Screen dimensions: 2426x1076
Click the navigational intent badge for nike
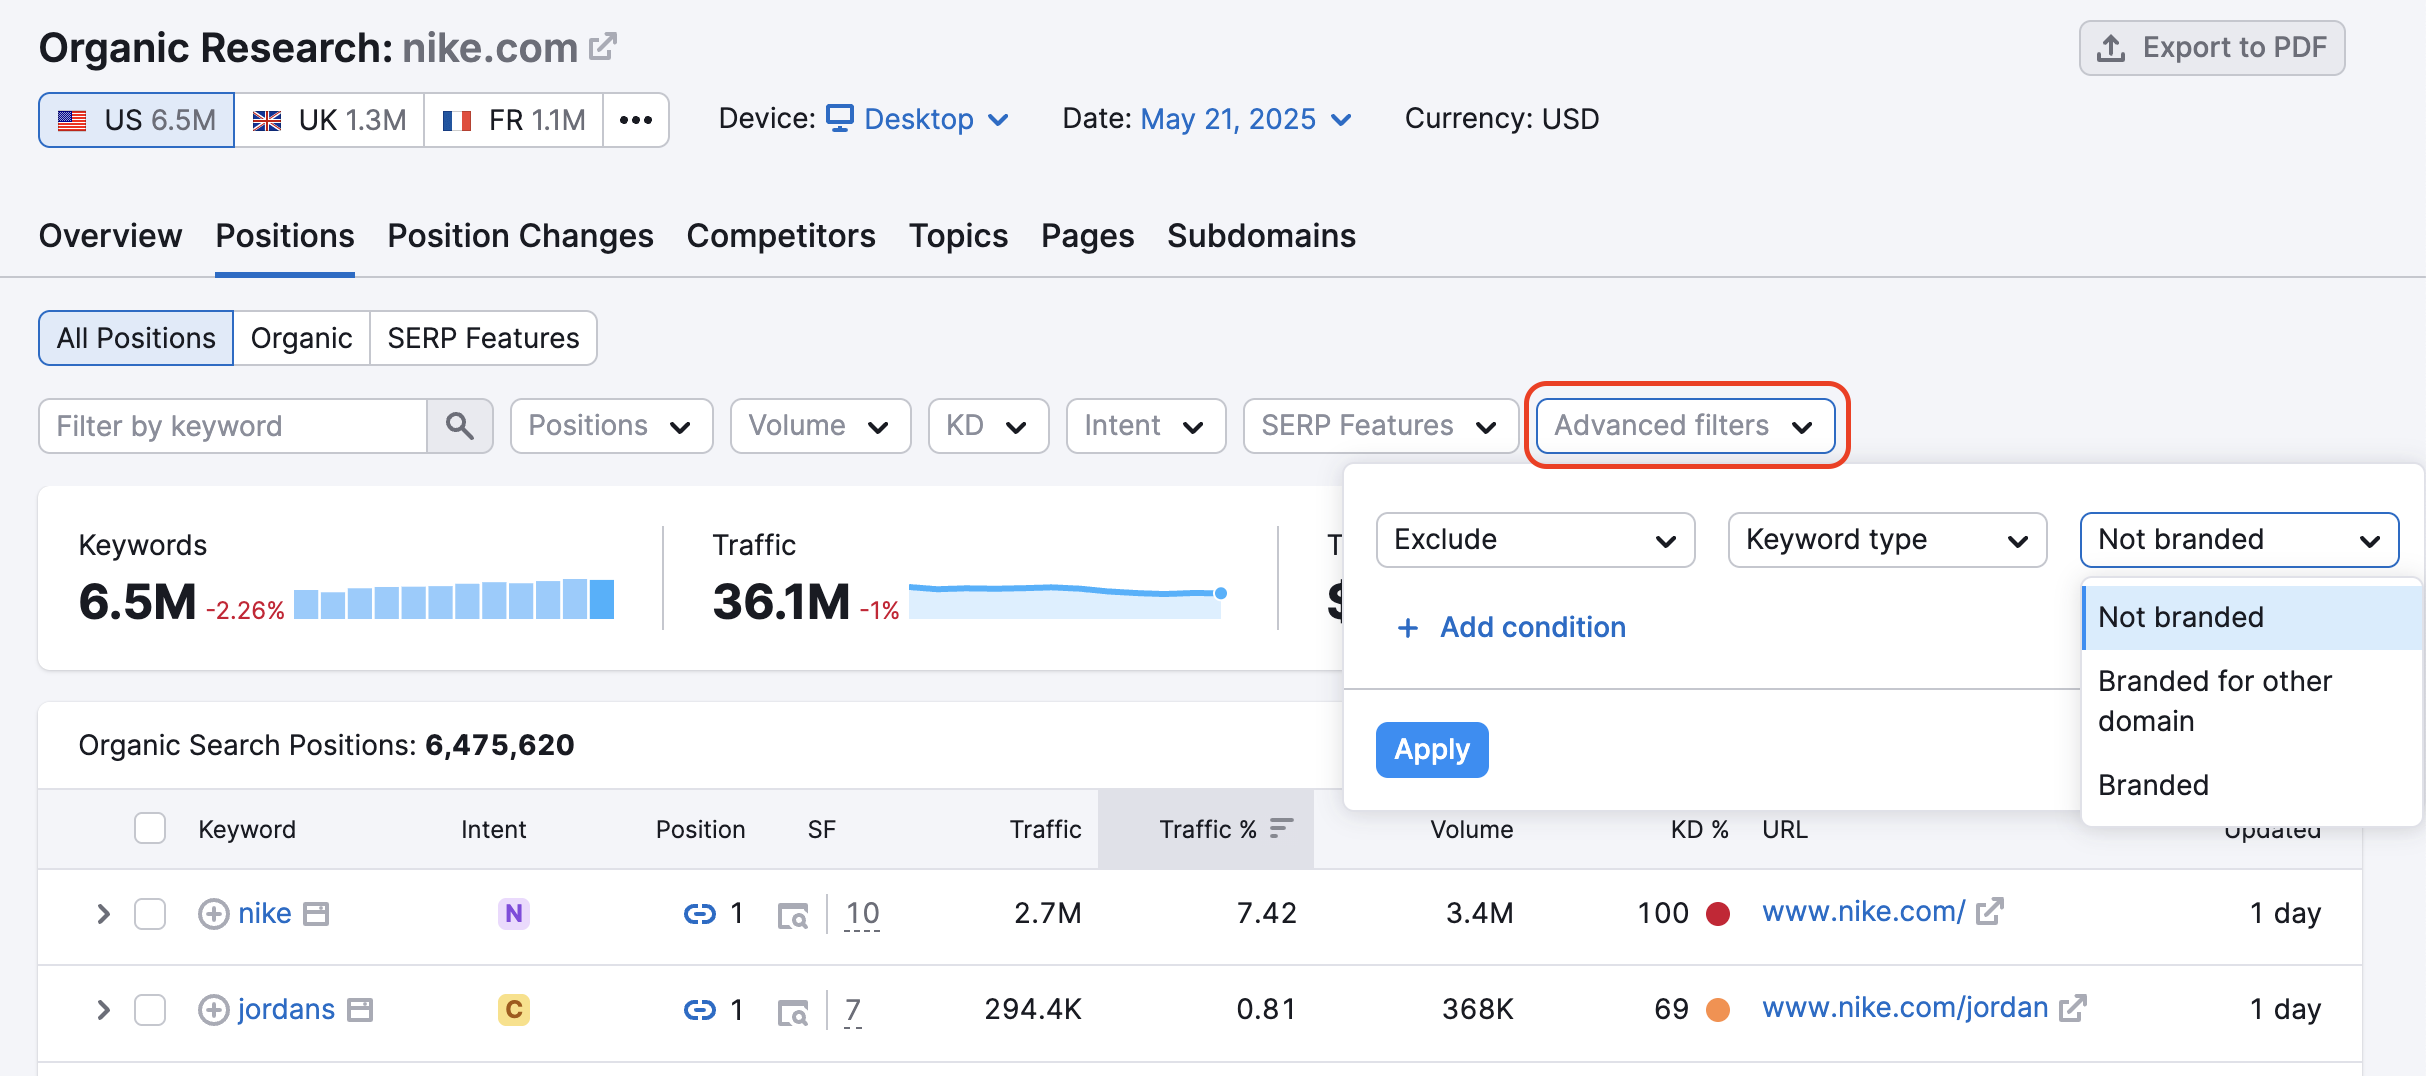(513, 913)
